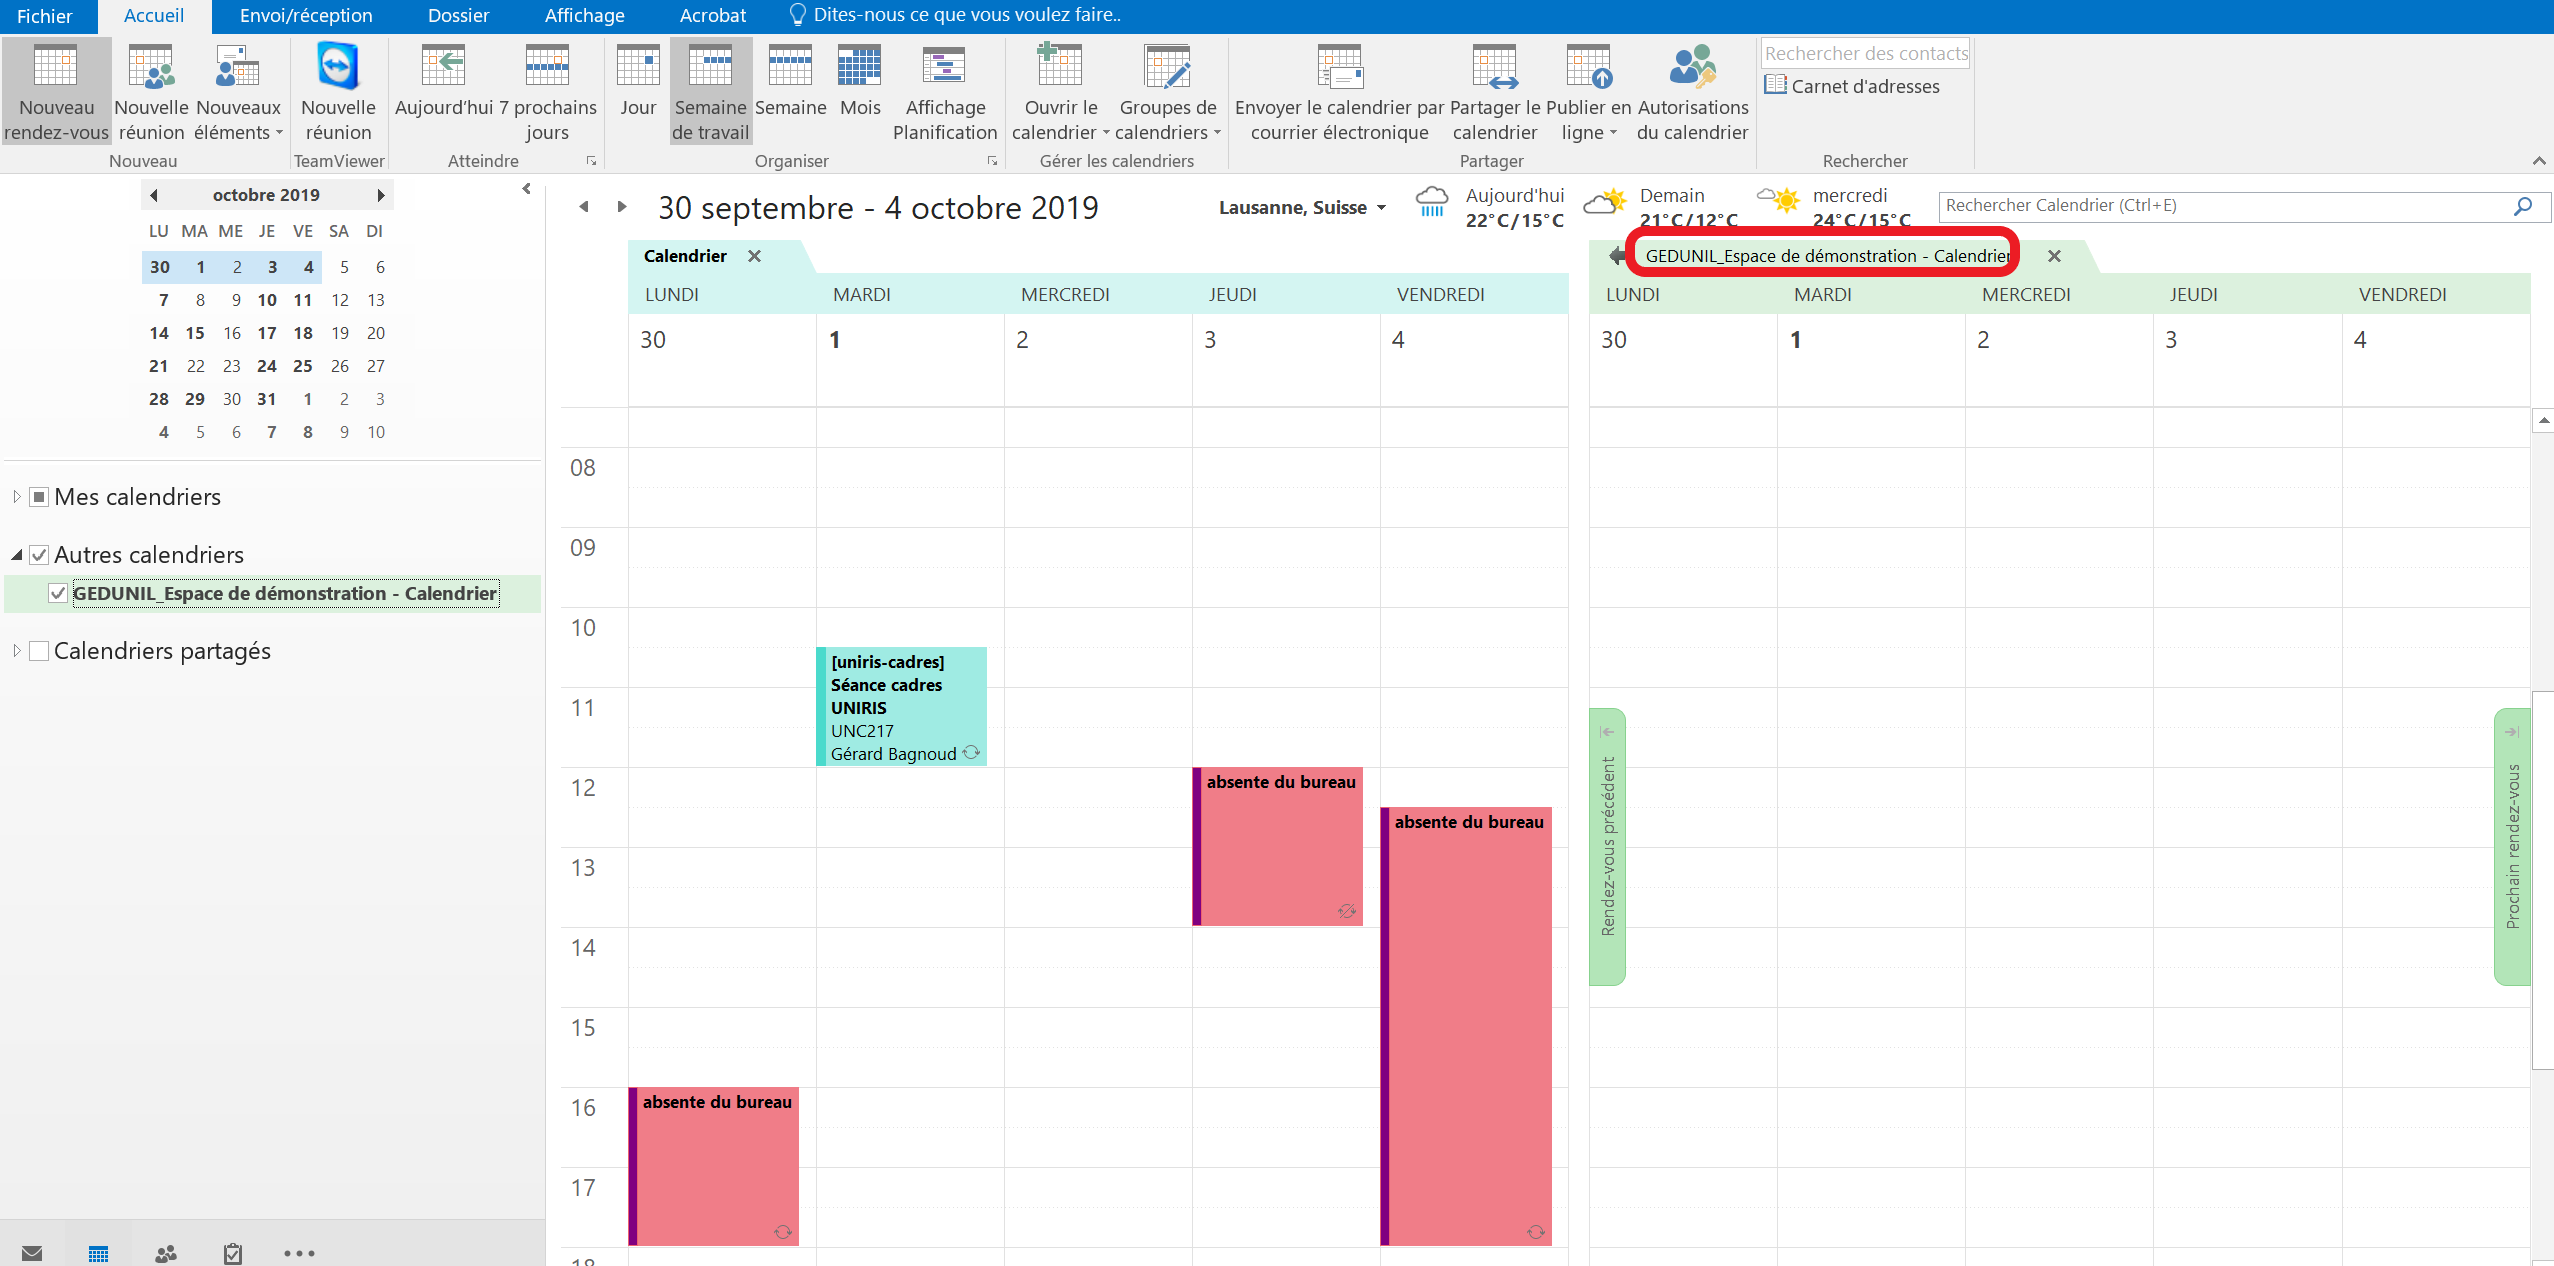Click Rendez-vous précédent side button
This screenshot has width=2554, height=1266.
tap(1607, 846)
